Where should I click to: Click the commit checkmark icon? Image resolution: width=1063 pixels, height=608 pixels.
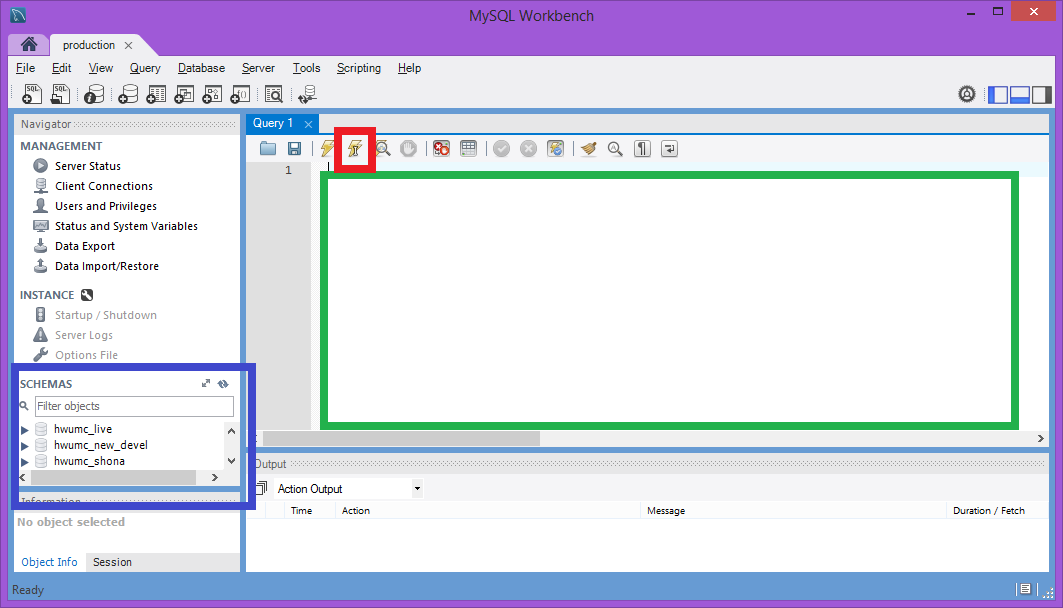501,148
